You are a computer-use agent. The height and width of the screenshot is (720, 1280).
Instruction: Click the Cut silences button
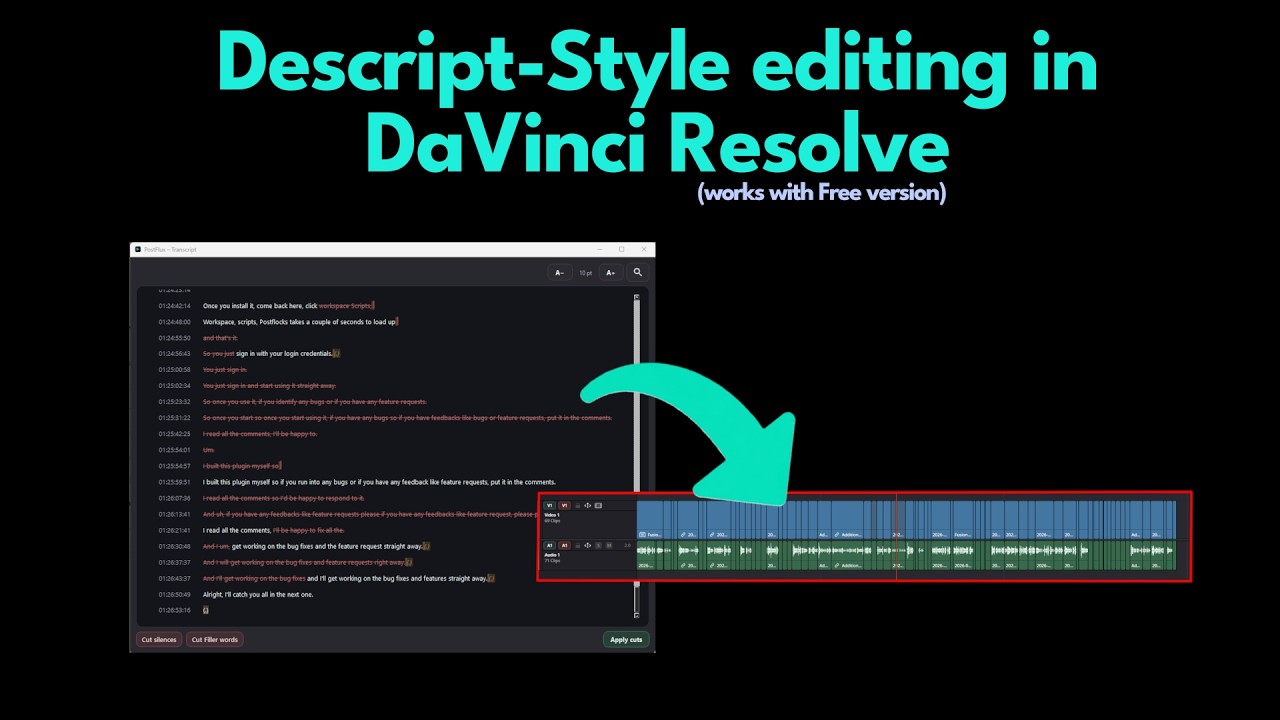[159, 639]
